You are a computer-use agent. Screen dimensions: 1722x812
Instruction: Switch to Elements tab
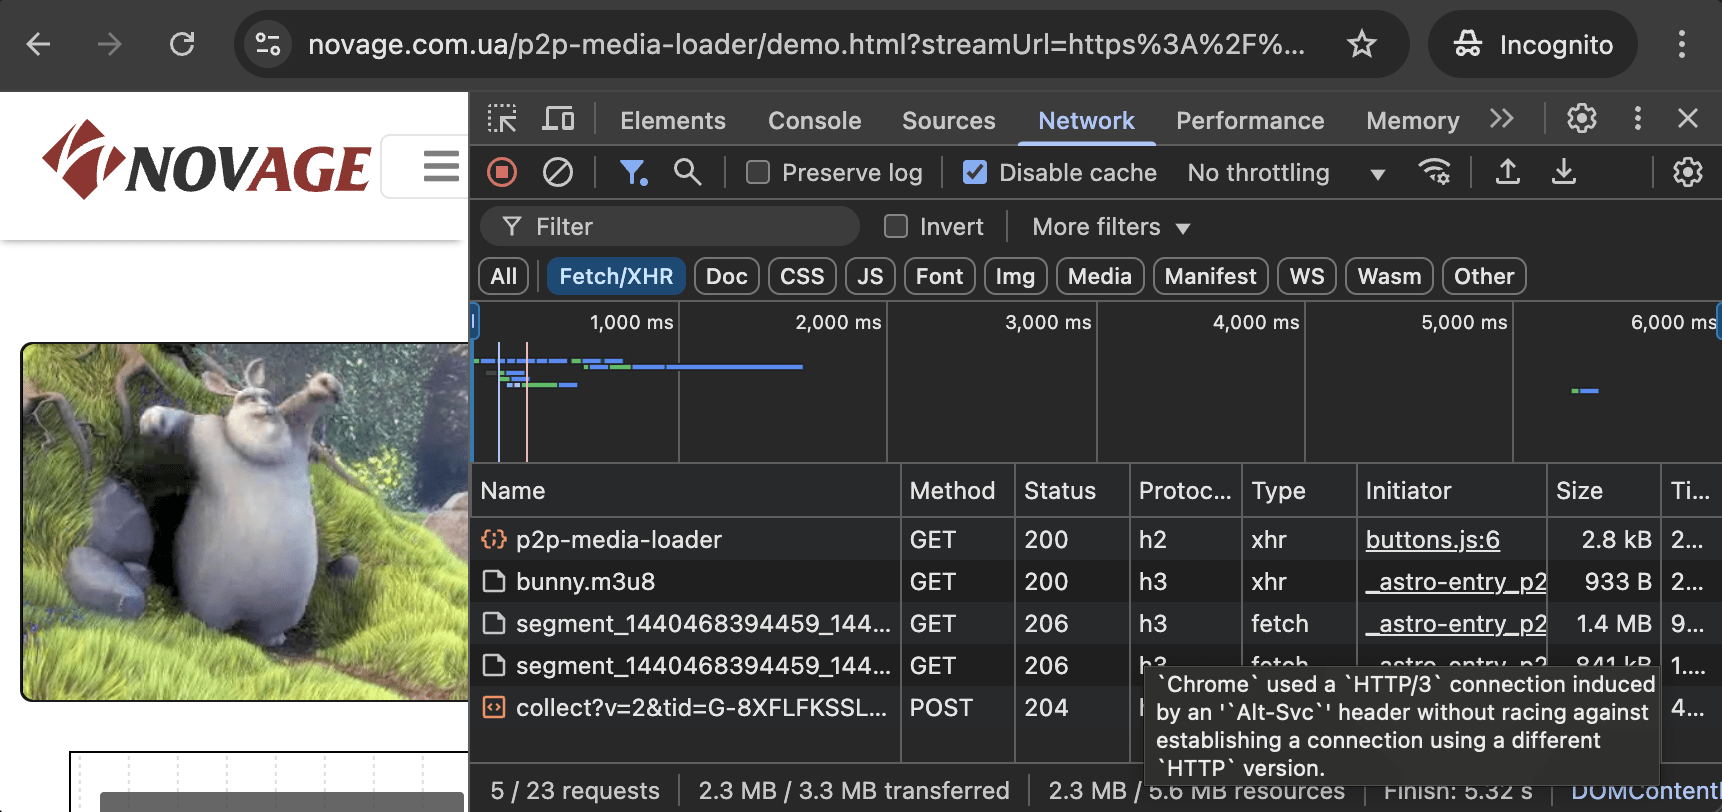coord(673,120)
